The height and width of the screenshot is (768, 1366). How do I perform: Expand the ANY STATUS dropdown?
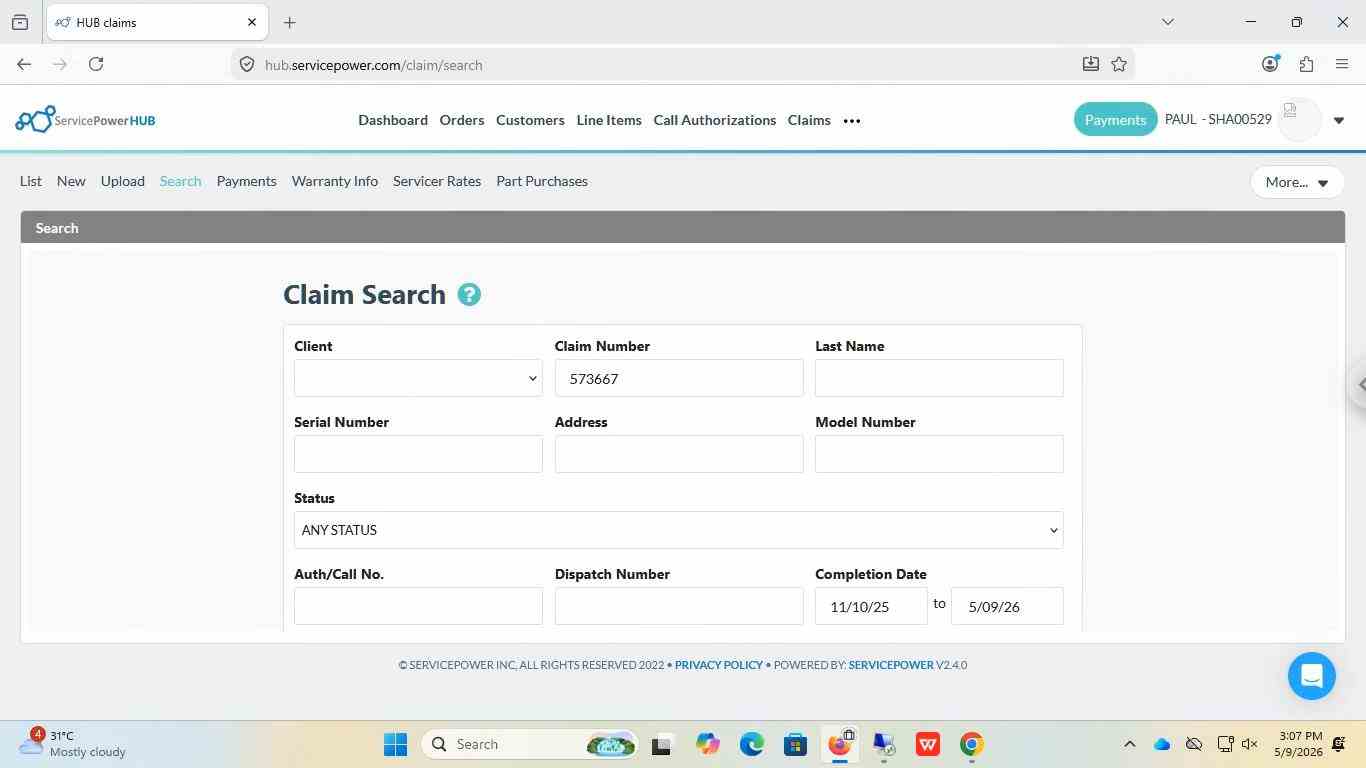click(x=678, y=530)
